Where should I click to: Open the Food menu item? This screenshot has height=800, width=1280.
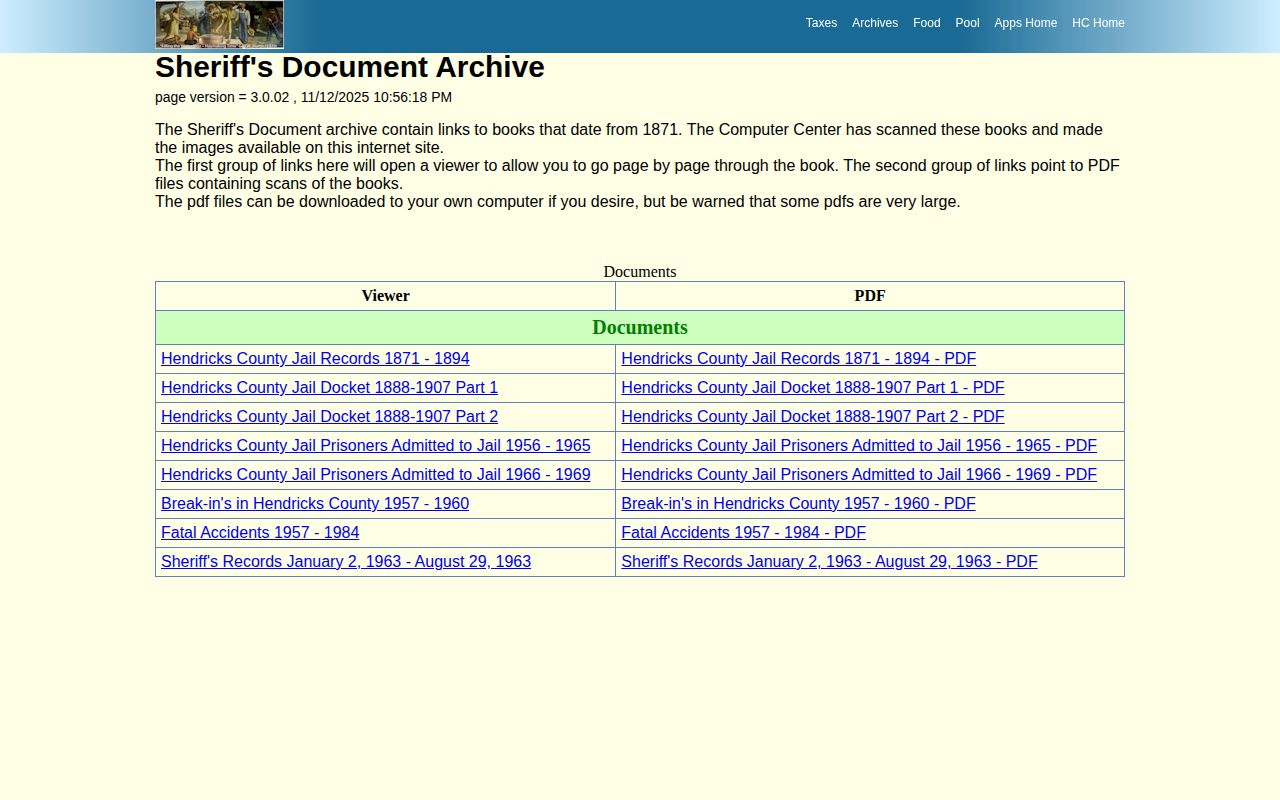[926, 23]
